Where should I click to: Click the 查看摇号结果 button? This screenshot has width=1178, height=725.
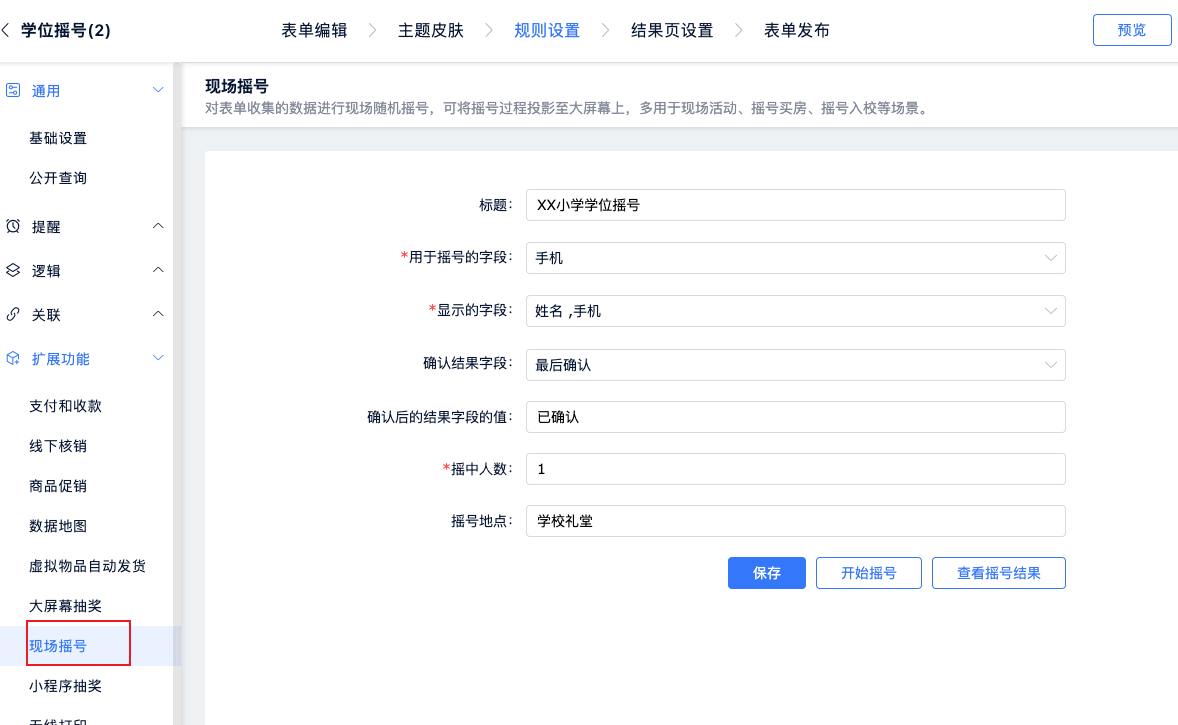pos(998,573)
